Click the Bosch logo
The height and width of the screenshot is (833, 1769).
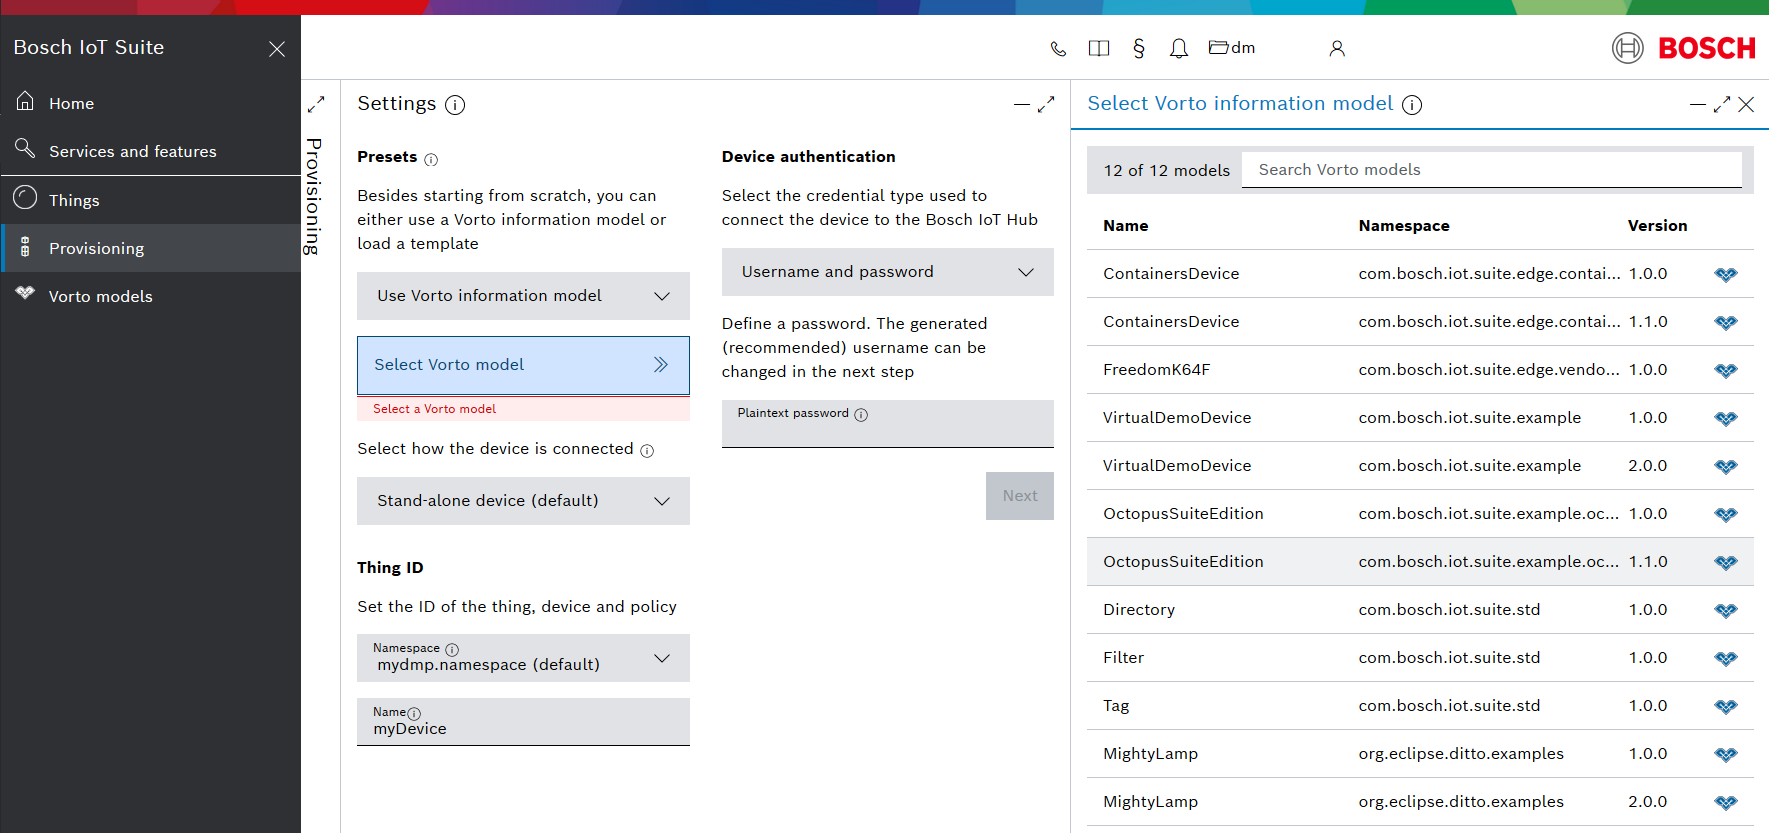(1684, 47)
